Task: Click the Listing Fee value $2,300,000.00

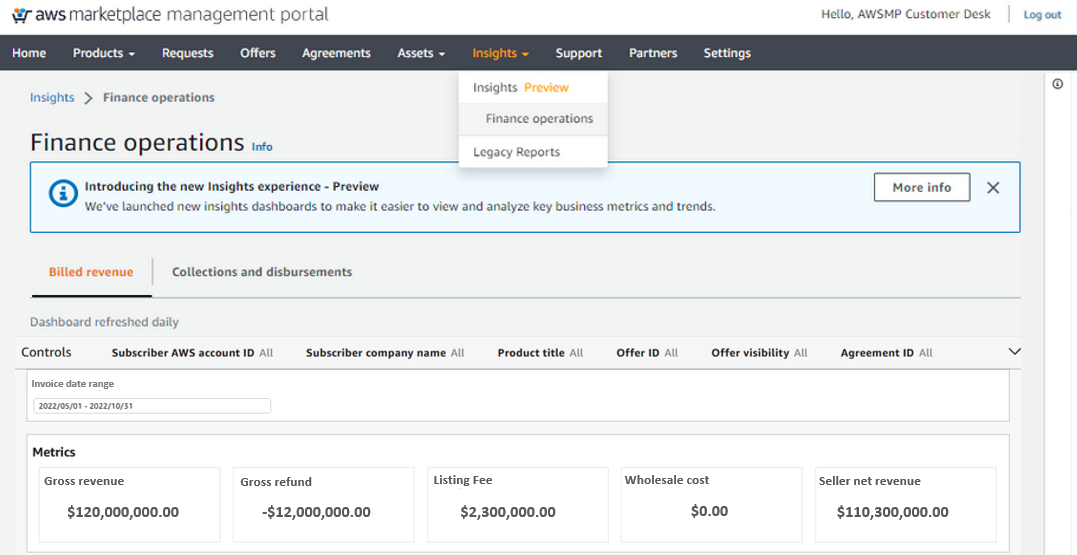Action: click(508, 512)
